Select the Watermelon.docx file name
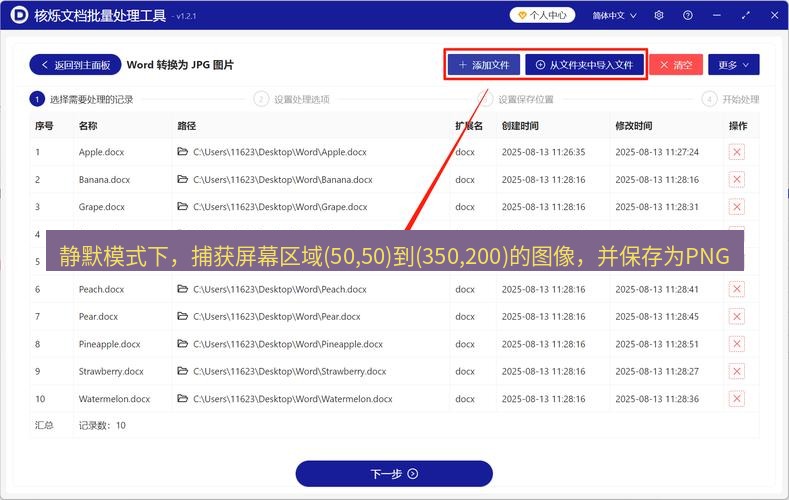 click(114, 399)
